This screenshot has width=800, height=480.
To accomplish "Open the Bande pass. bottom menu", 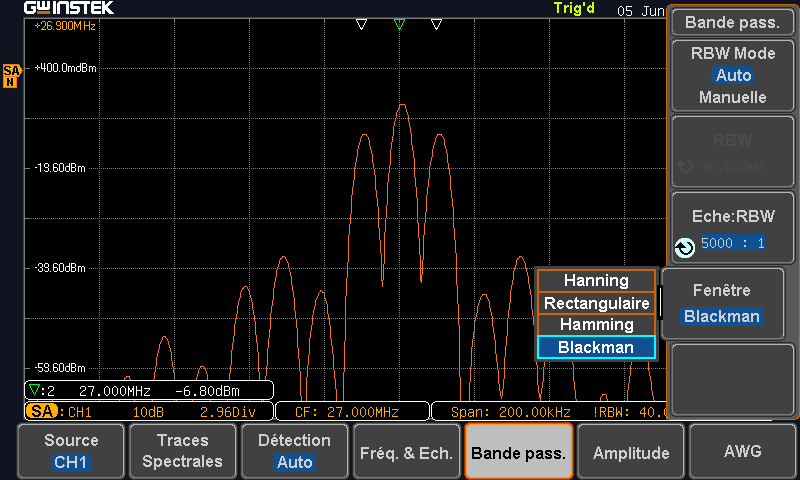I will [518, 451].
